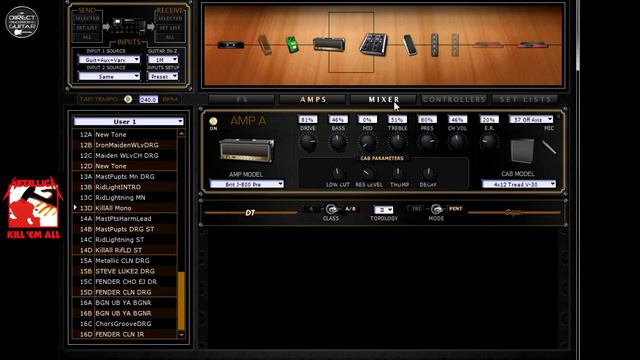Screen dimensions: 640x360
Task: Click Send SET LIST button
Action: pyautogui.click(x=87, y=28)
